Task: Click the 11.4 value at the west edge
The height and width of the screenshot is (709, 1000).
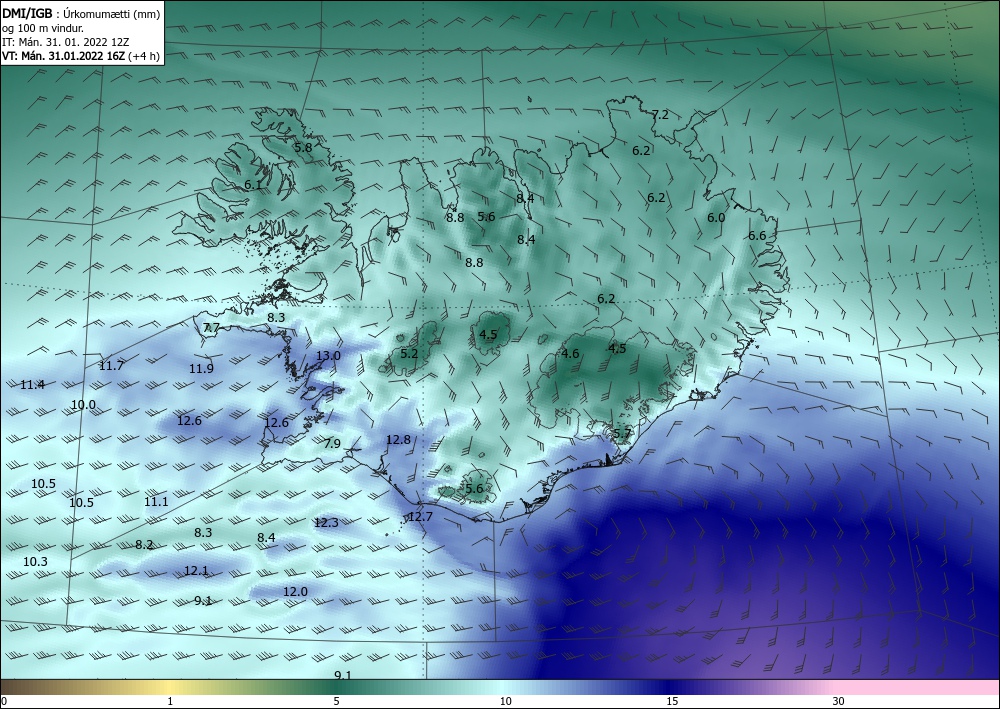Action: click(33, 385)
